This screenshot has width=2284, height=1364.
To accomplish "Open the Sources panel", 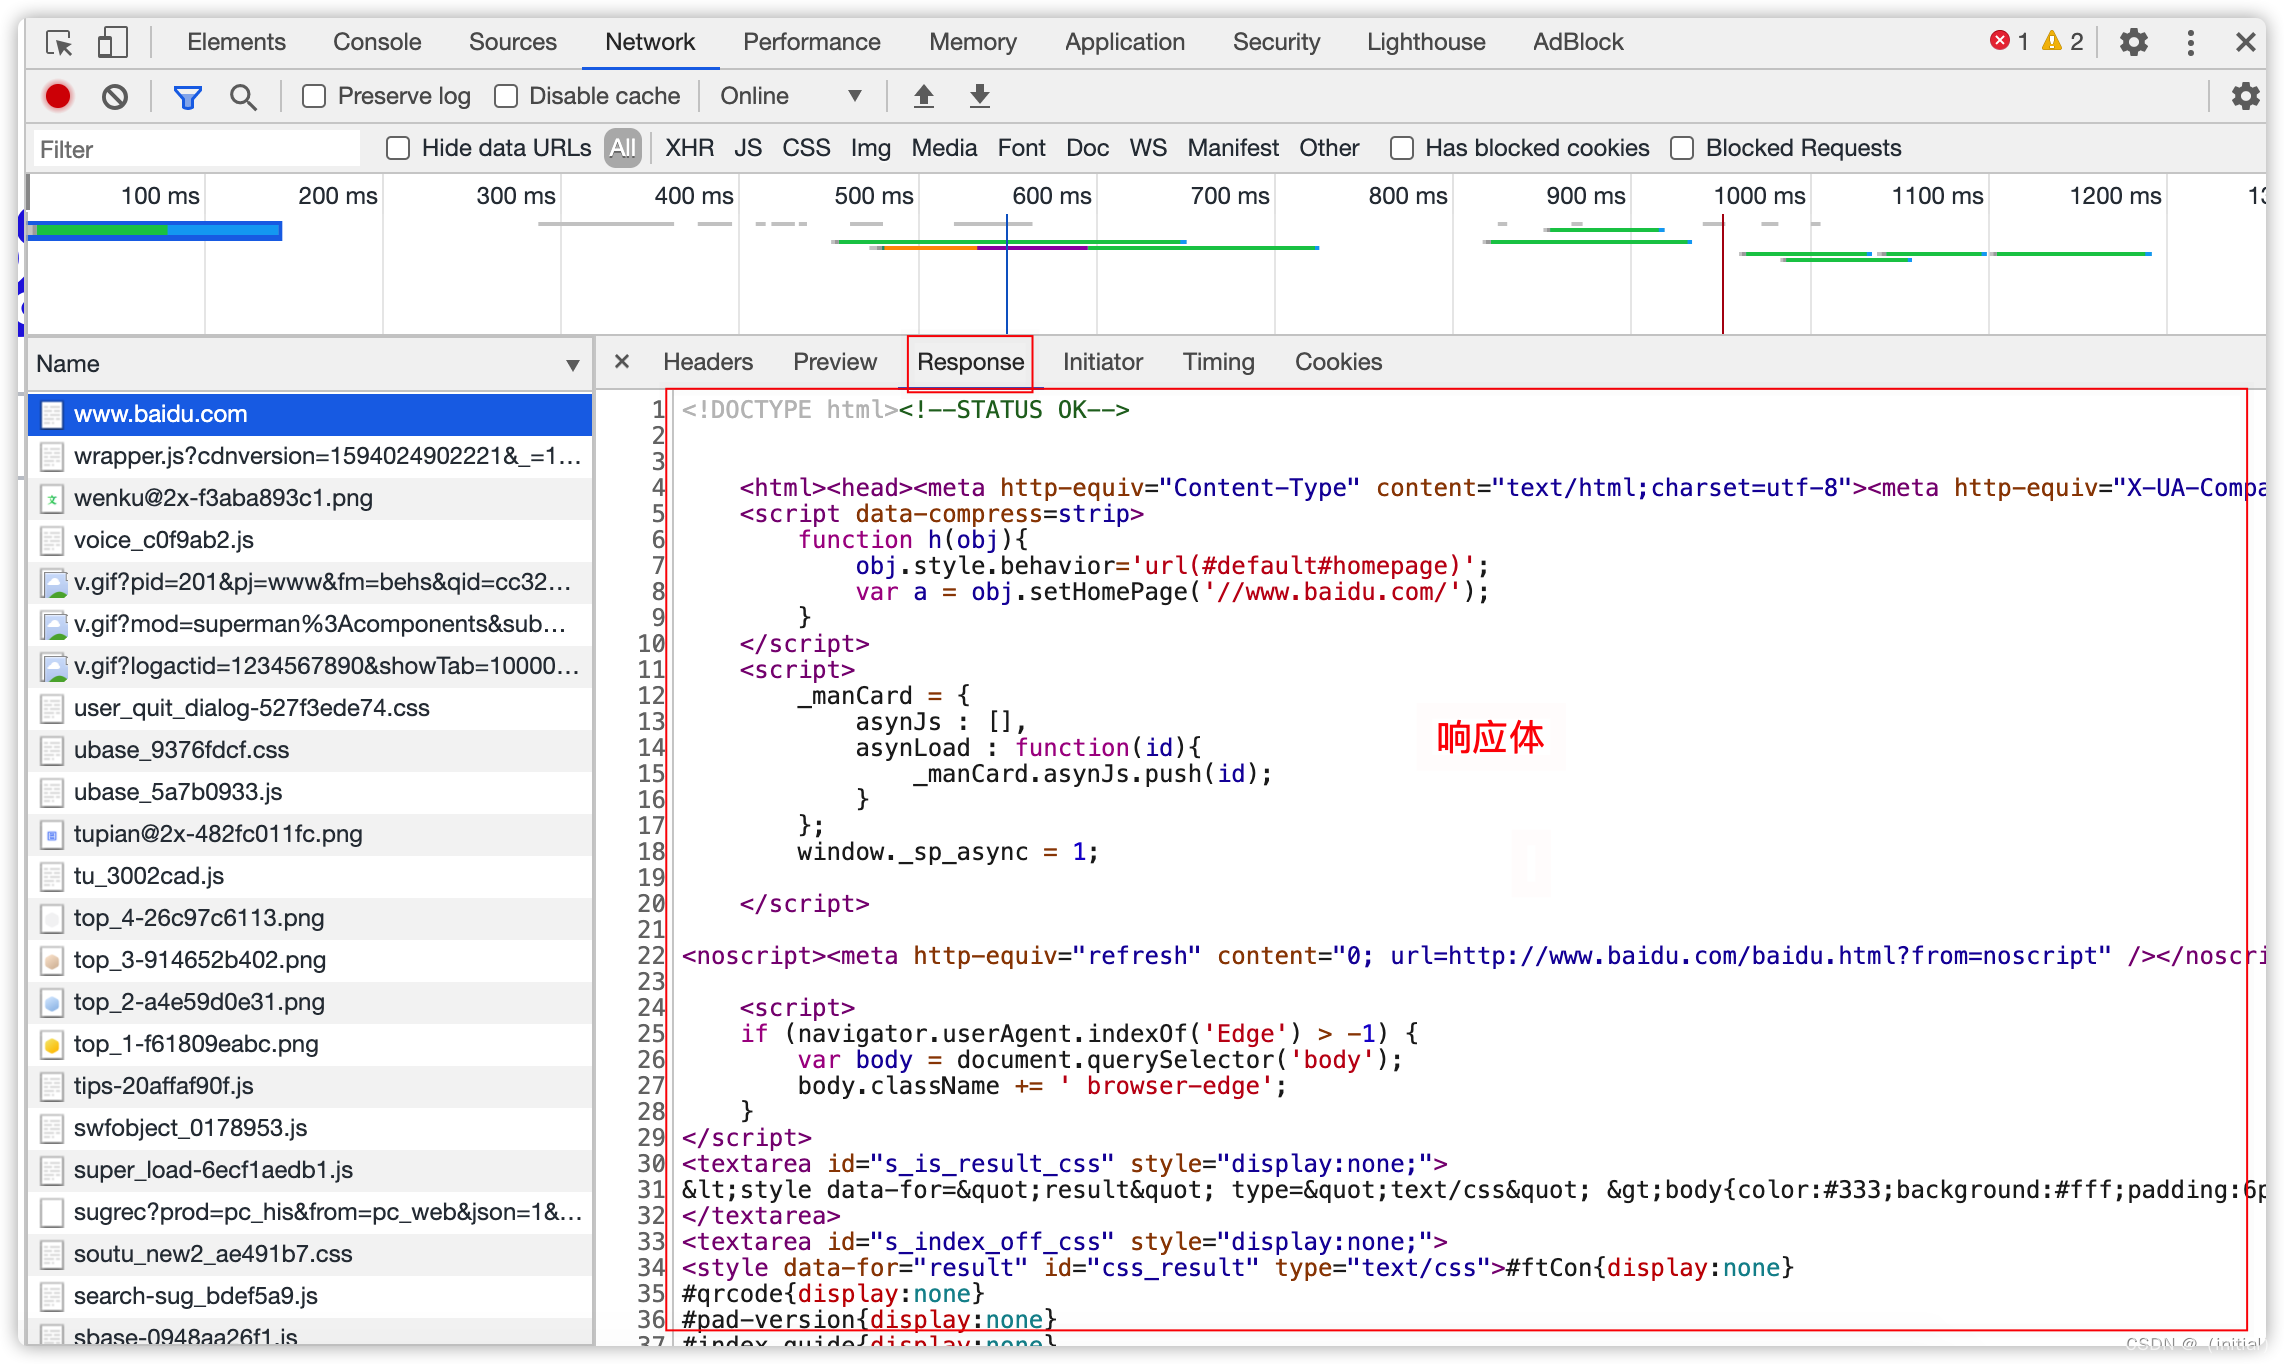I will pos(513,42).
